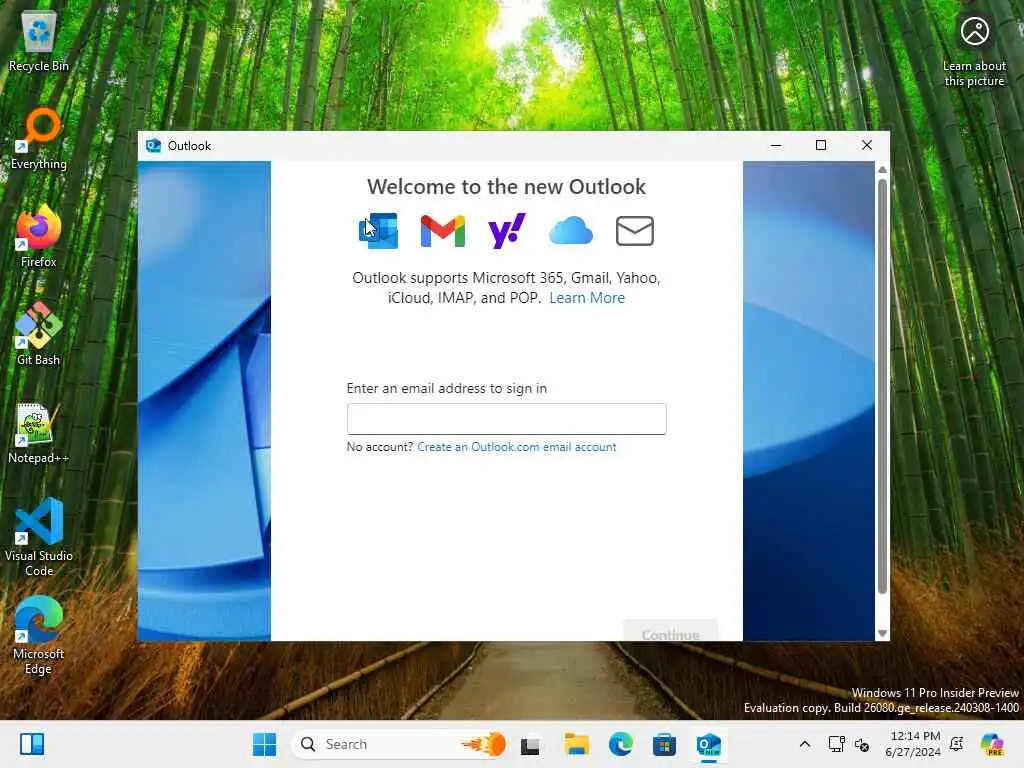Open Create an Outlook.com email account link
The image size is (1024, 768).
[516, 447]
